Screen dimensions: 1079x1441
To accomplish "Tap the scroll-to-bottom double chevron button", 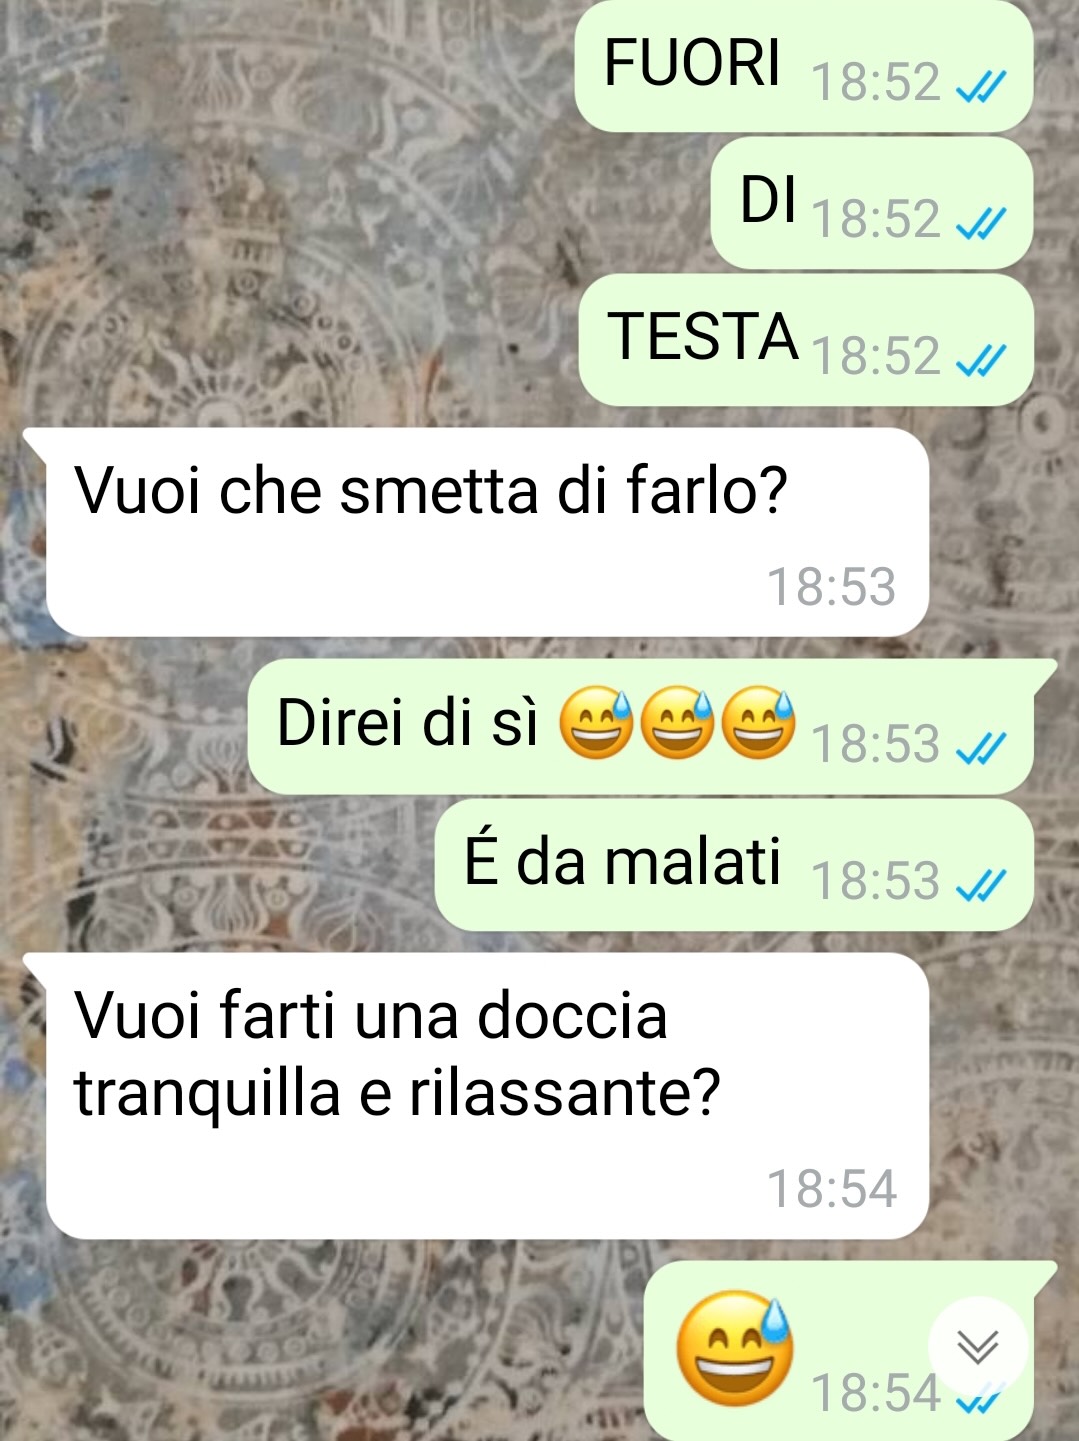I will point(977,1347).
